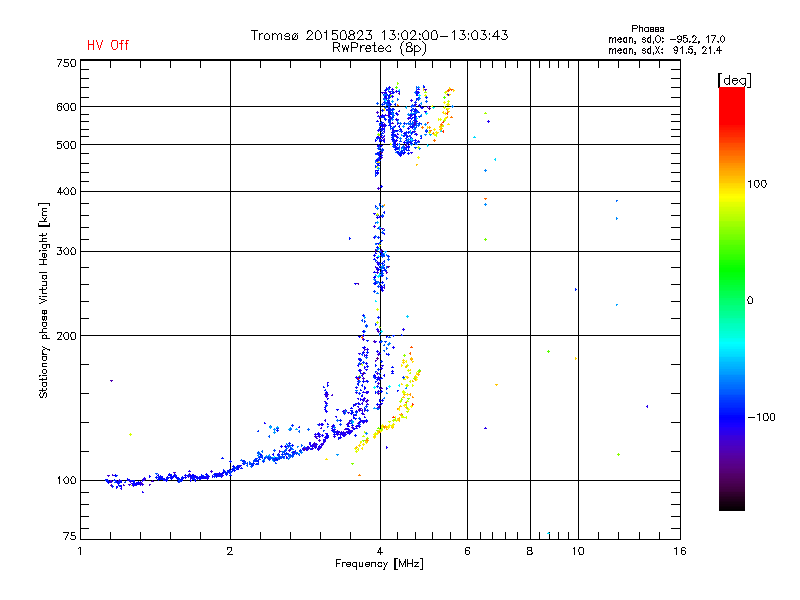The height and width of the screenshot is (600, 800).
Task: Click the 4 frequency axis label
Action: pyautogui.click(x=380, y=551)
